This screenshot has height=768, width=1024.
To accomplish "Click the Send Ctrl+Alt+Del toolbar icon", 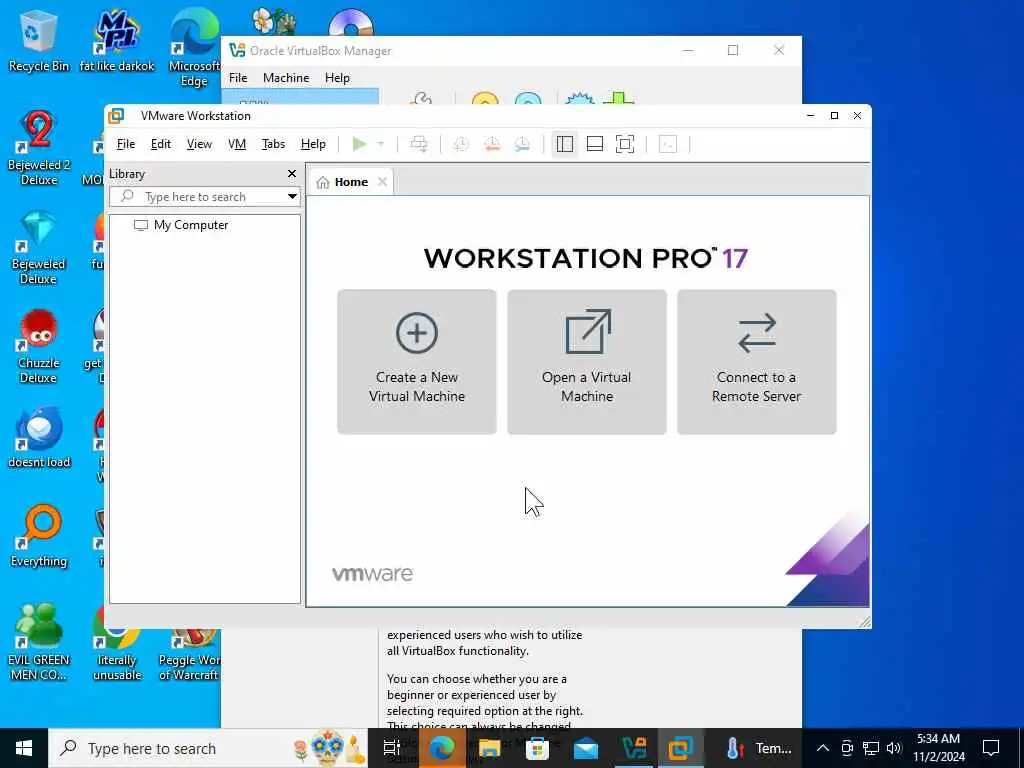I will point(419,144).
